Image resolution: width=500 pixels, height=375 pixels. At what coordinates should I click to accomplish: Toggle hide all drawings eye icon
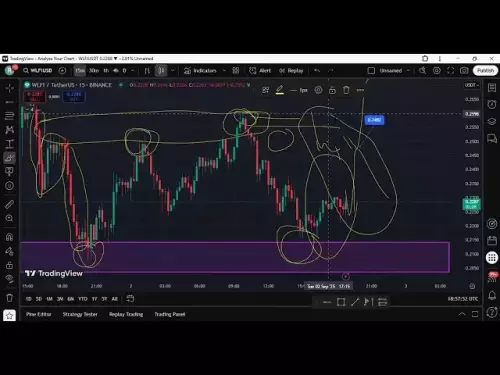point(9,278)
